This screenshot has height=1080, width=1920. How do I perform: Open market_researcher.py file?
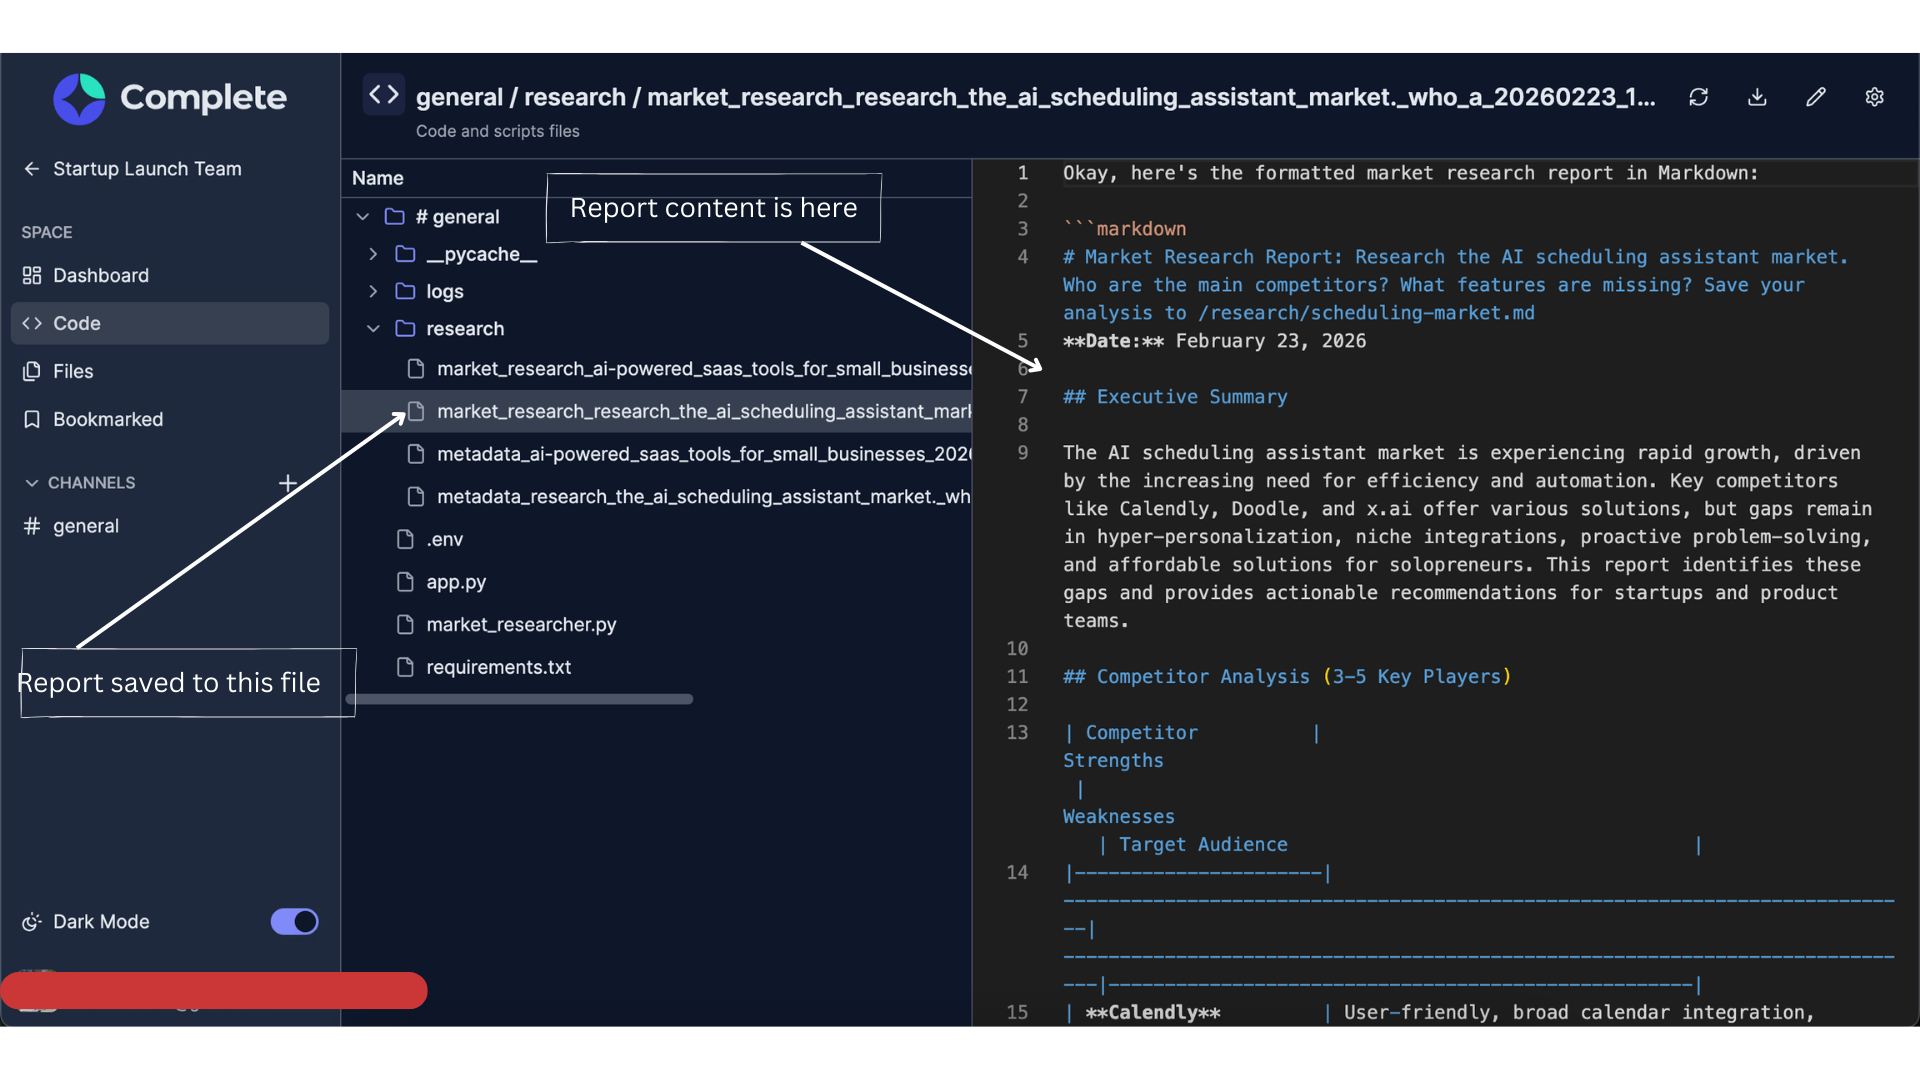520,625
